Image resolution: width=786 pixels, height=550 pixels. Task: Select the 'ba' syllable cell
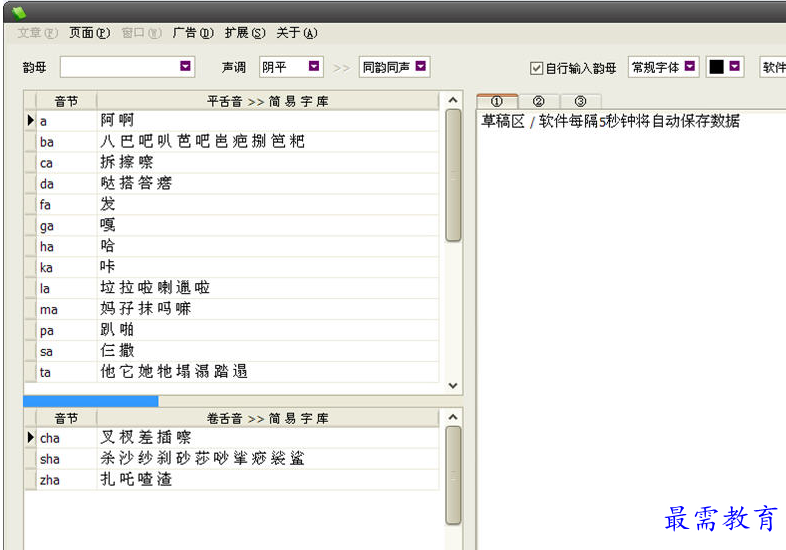[66, 142]
